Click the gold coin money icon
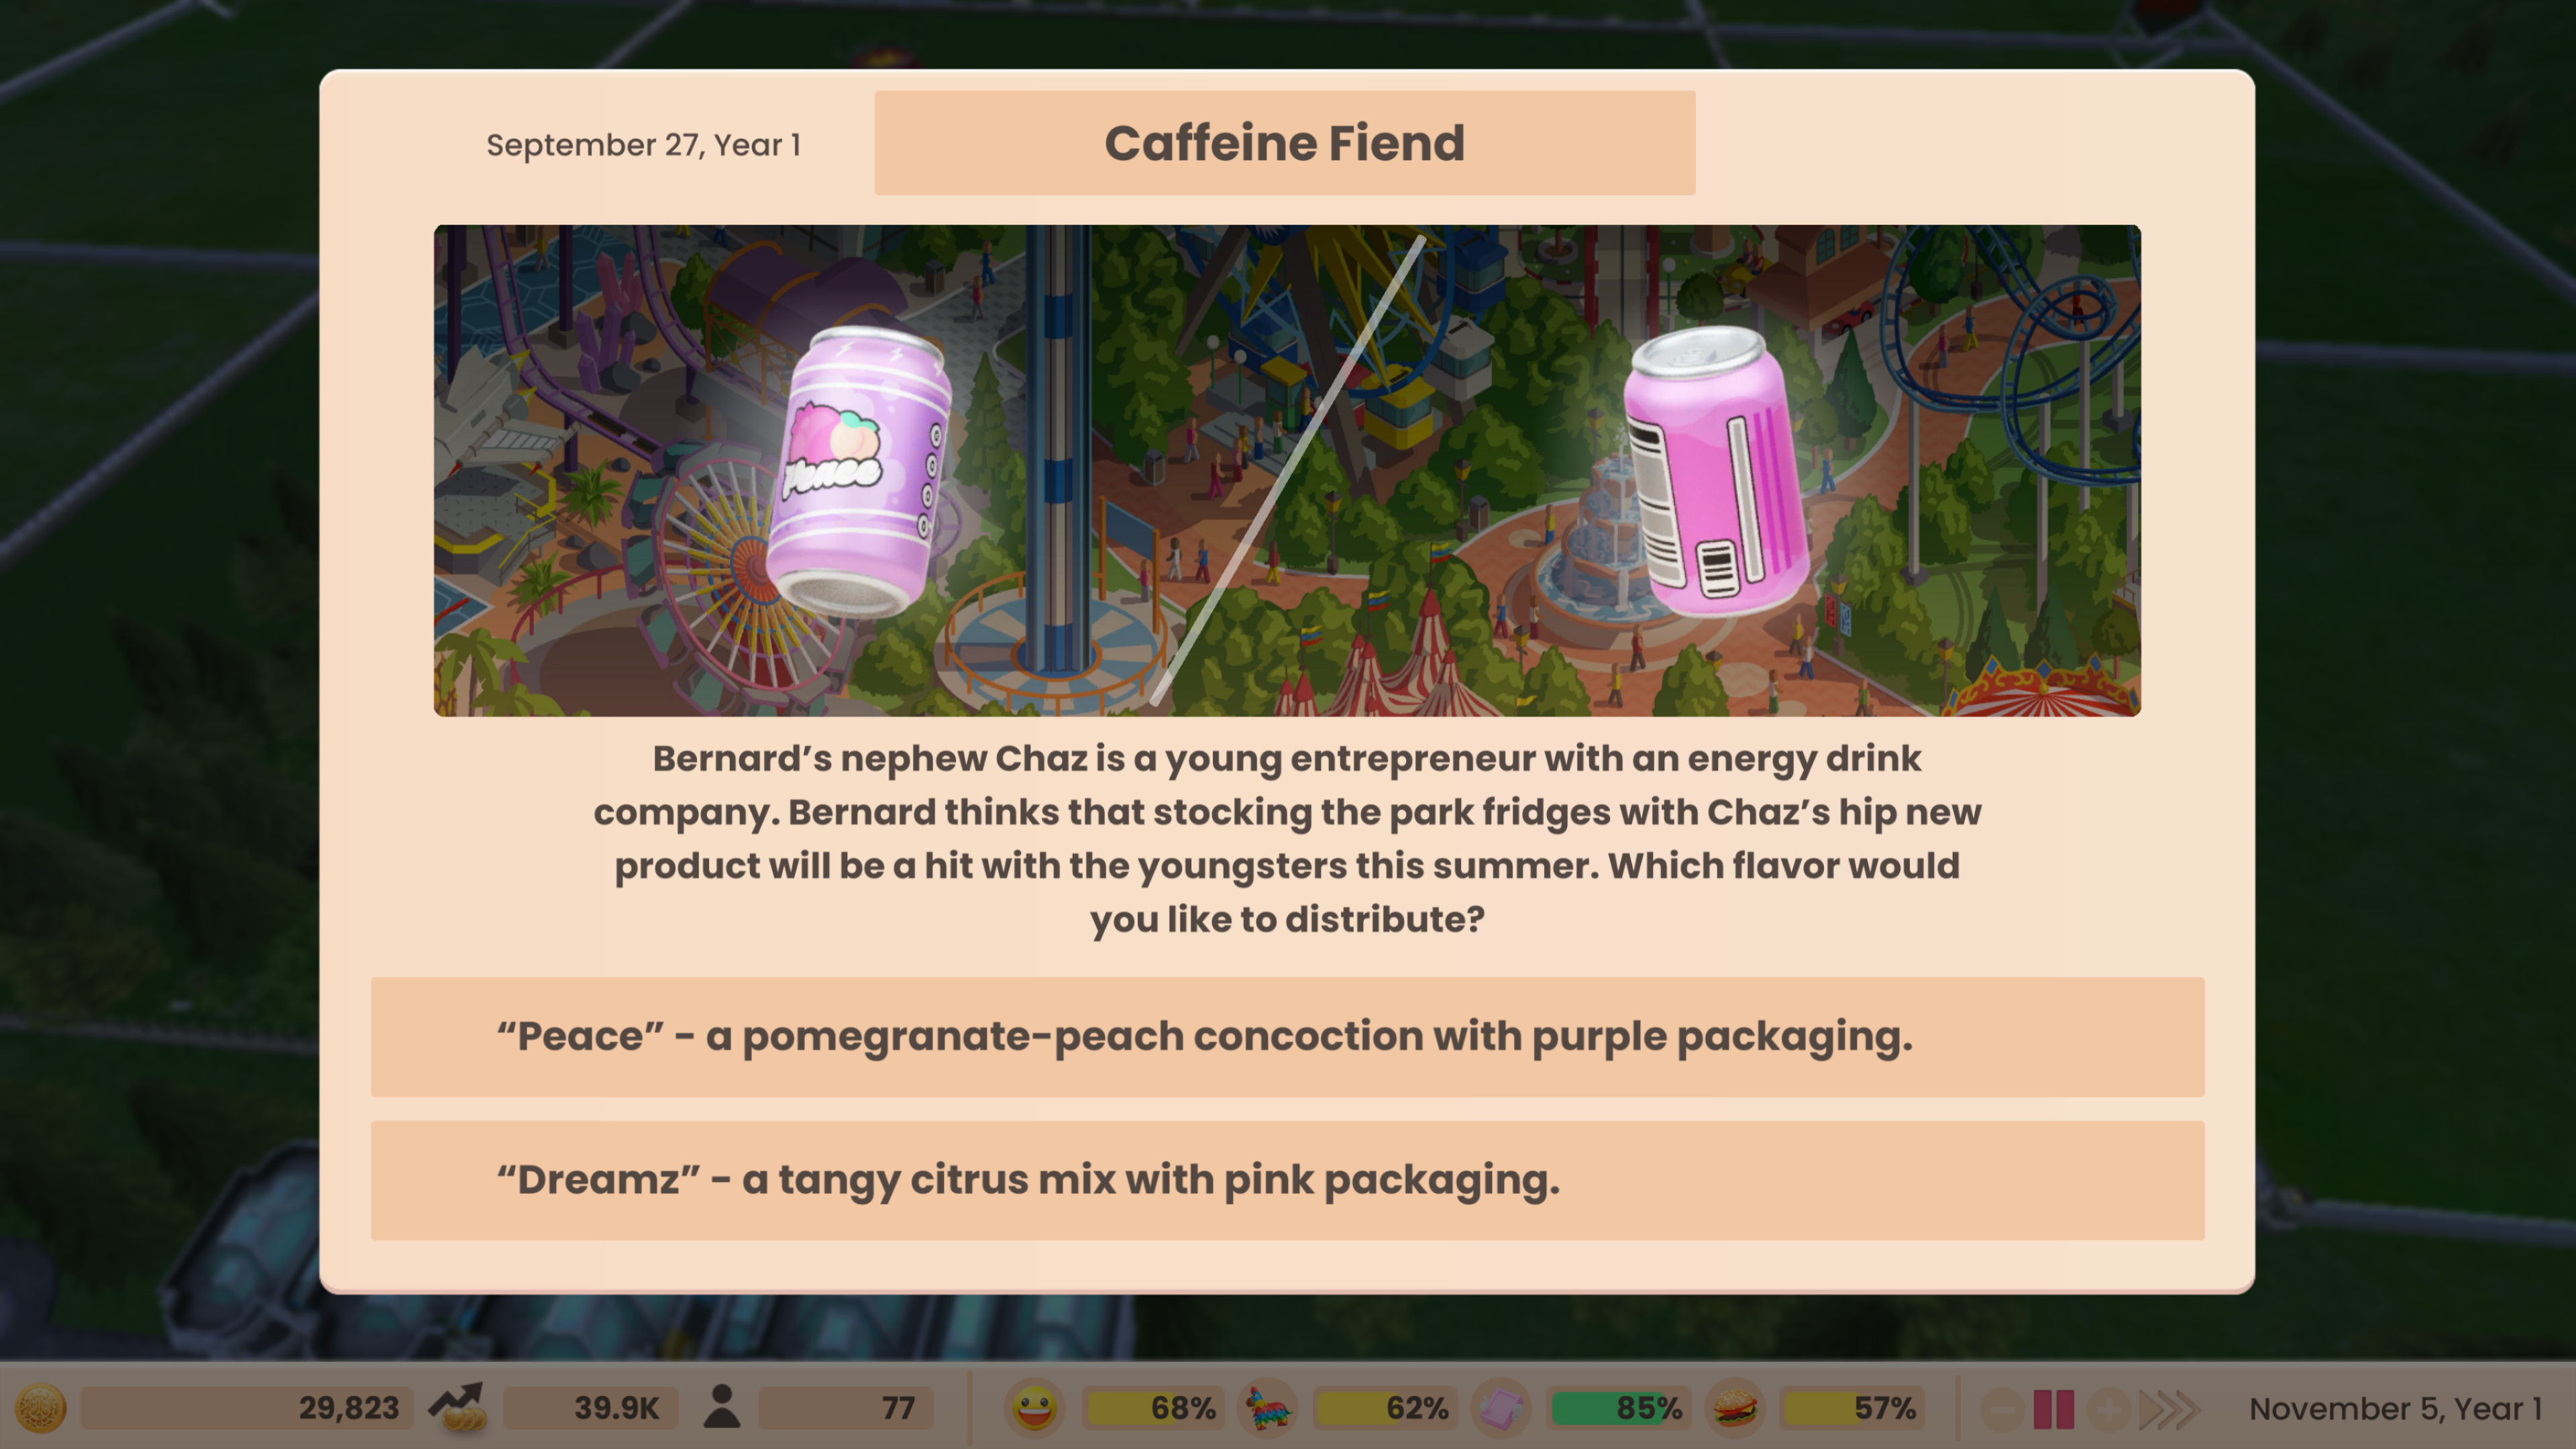Image resolution: width=2576 pixels, height=1449 pixels. point(41,1408)
